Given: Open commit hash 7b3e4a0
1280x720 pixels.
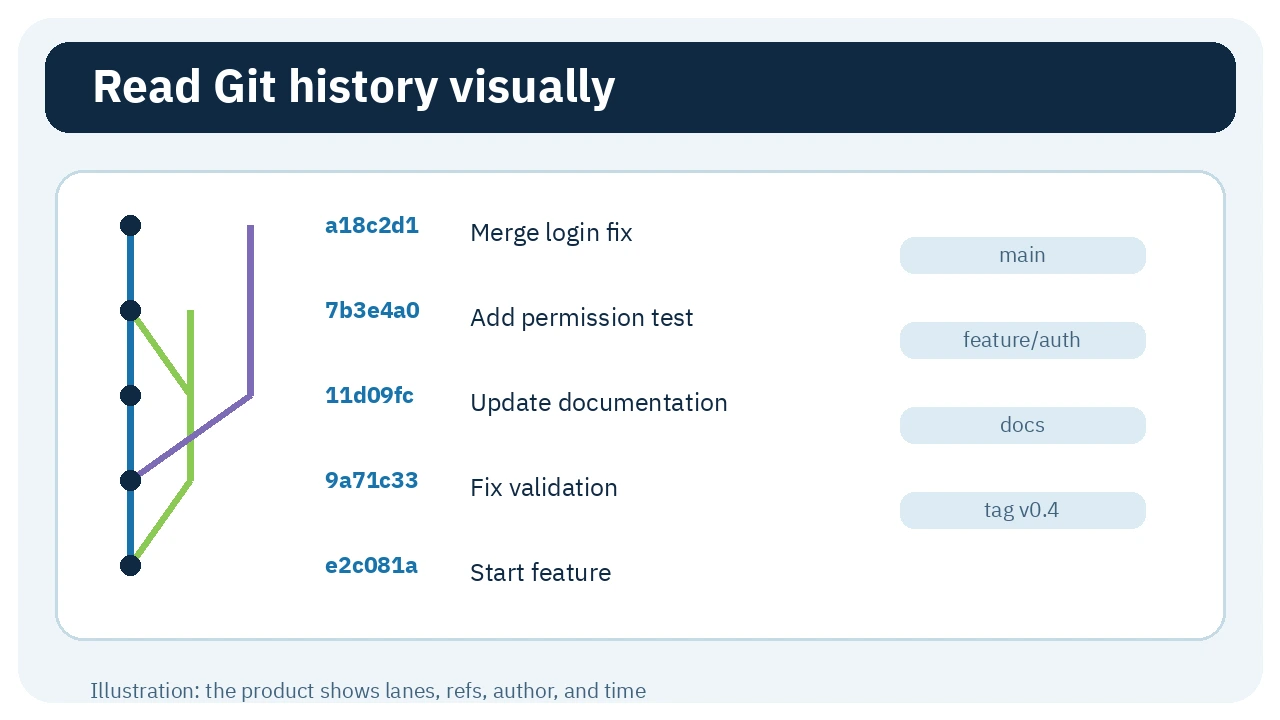Looking at the screenshot, I should 372,311.
